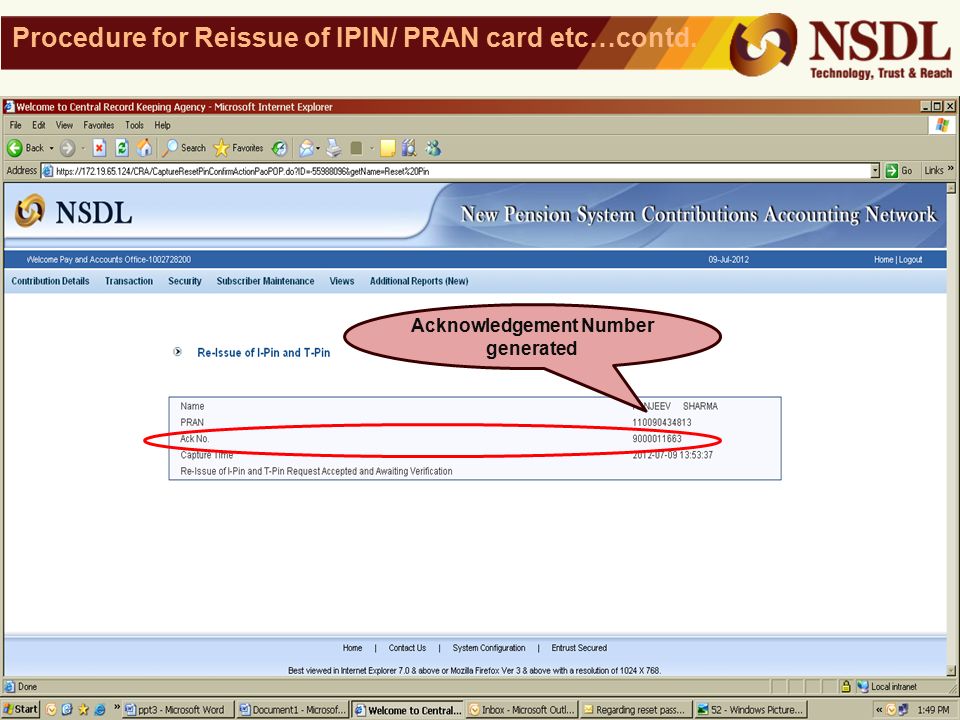Switch to Inbox - Microsoft Outlook taskbar button
Image resolution: width=960 pixels, height=720 pixels.
pos(522,710)
